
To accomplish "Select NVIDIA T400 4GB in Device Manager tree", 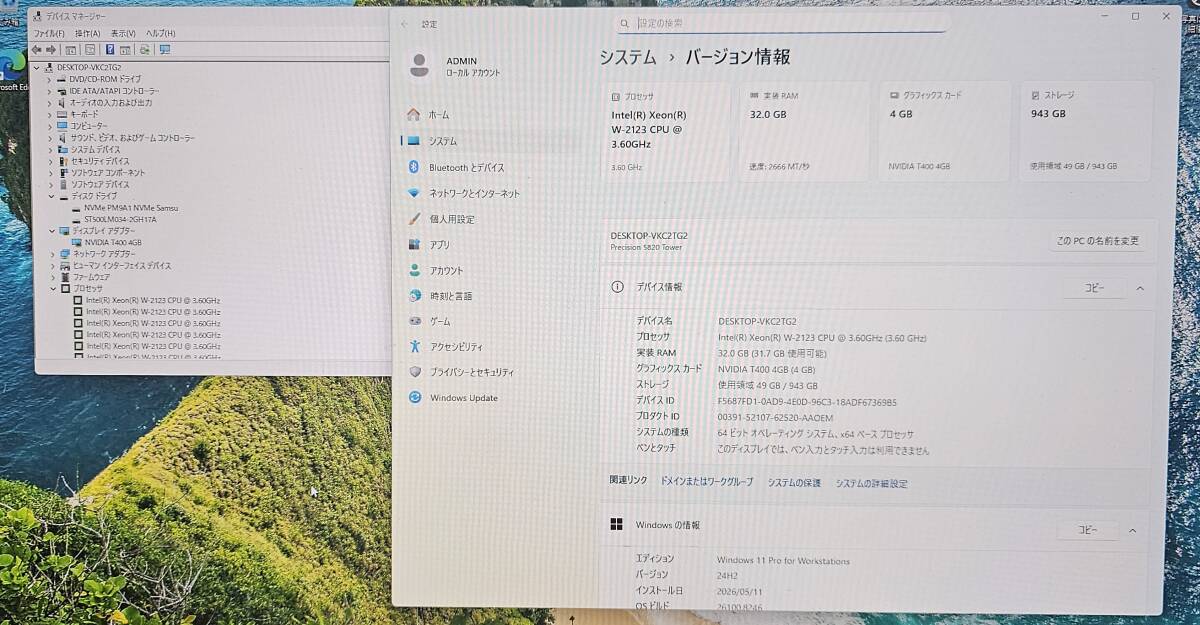I will [113, 242].
